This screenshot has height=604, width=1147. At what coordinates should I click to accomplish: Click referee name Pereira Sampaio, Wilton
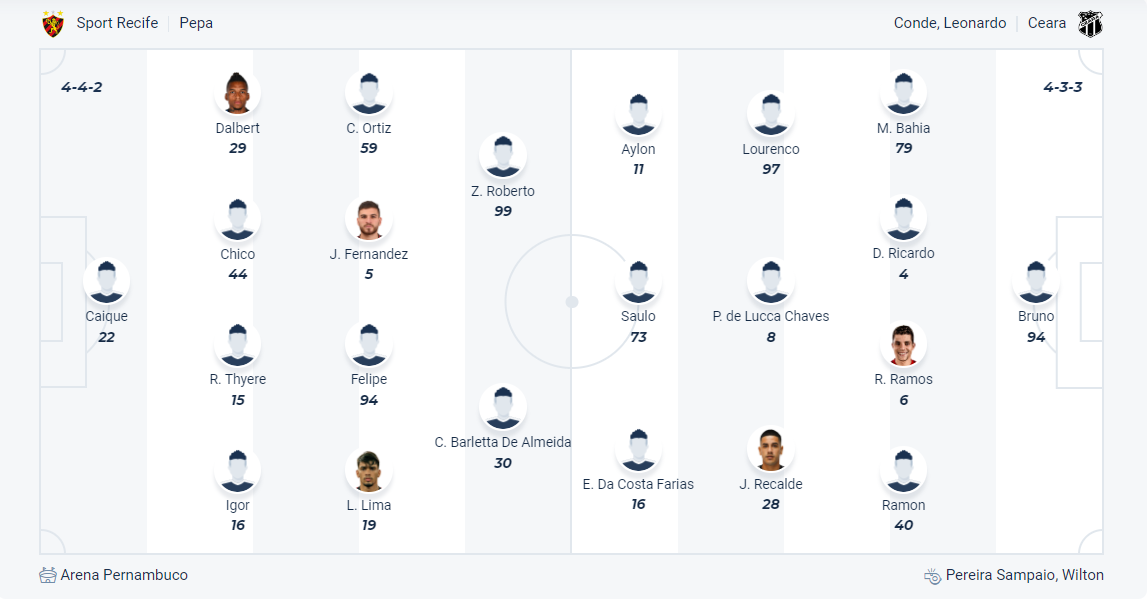click(x=1026, y=575)
